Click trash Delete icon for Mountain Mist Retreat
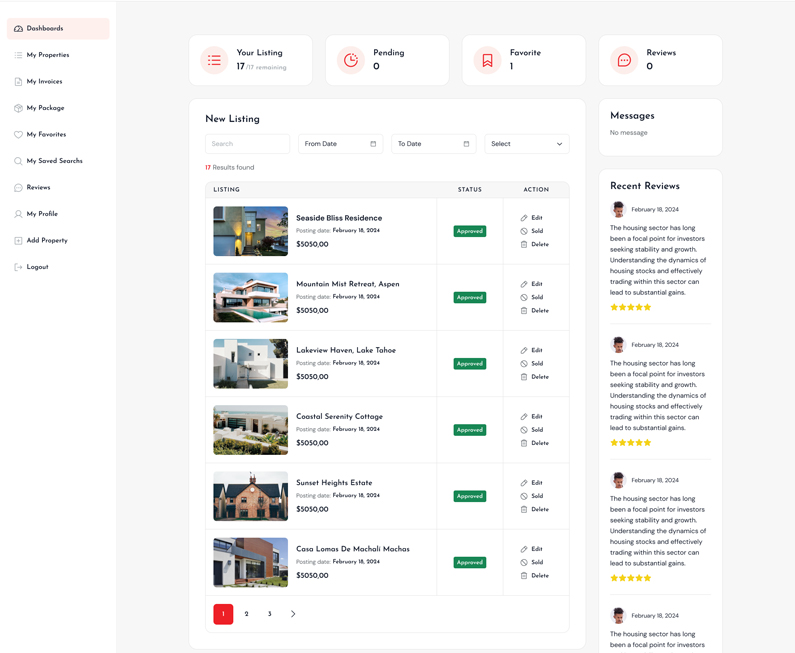This screenshot has height=653, width=795. coord(524,311)
